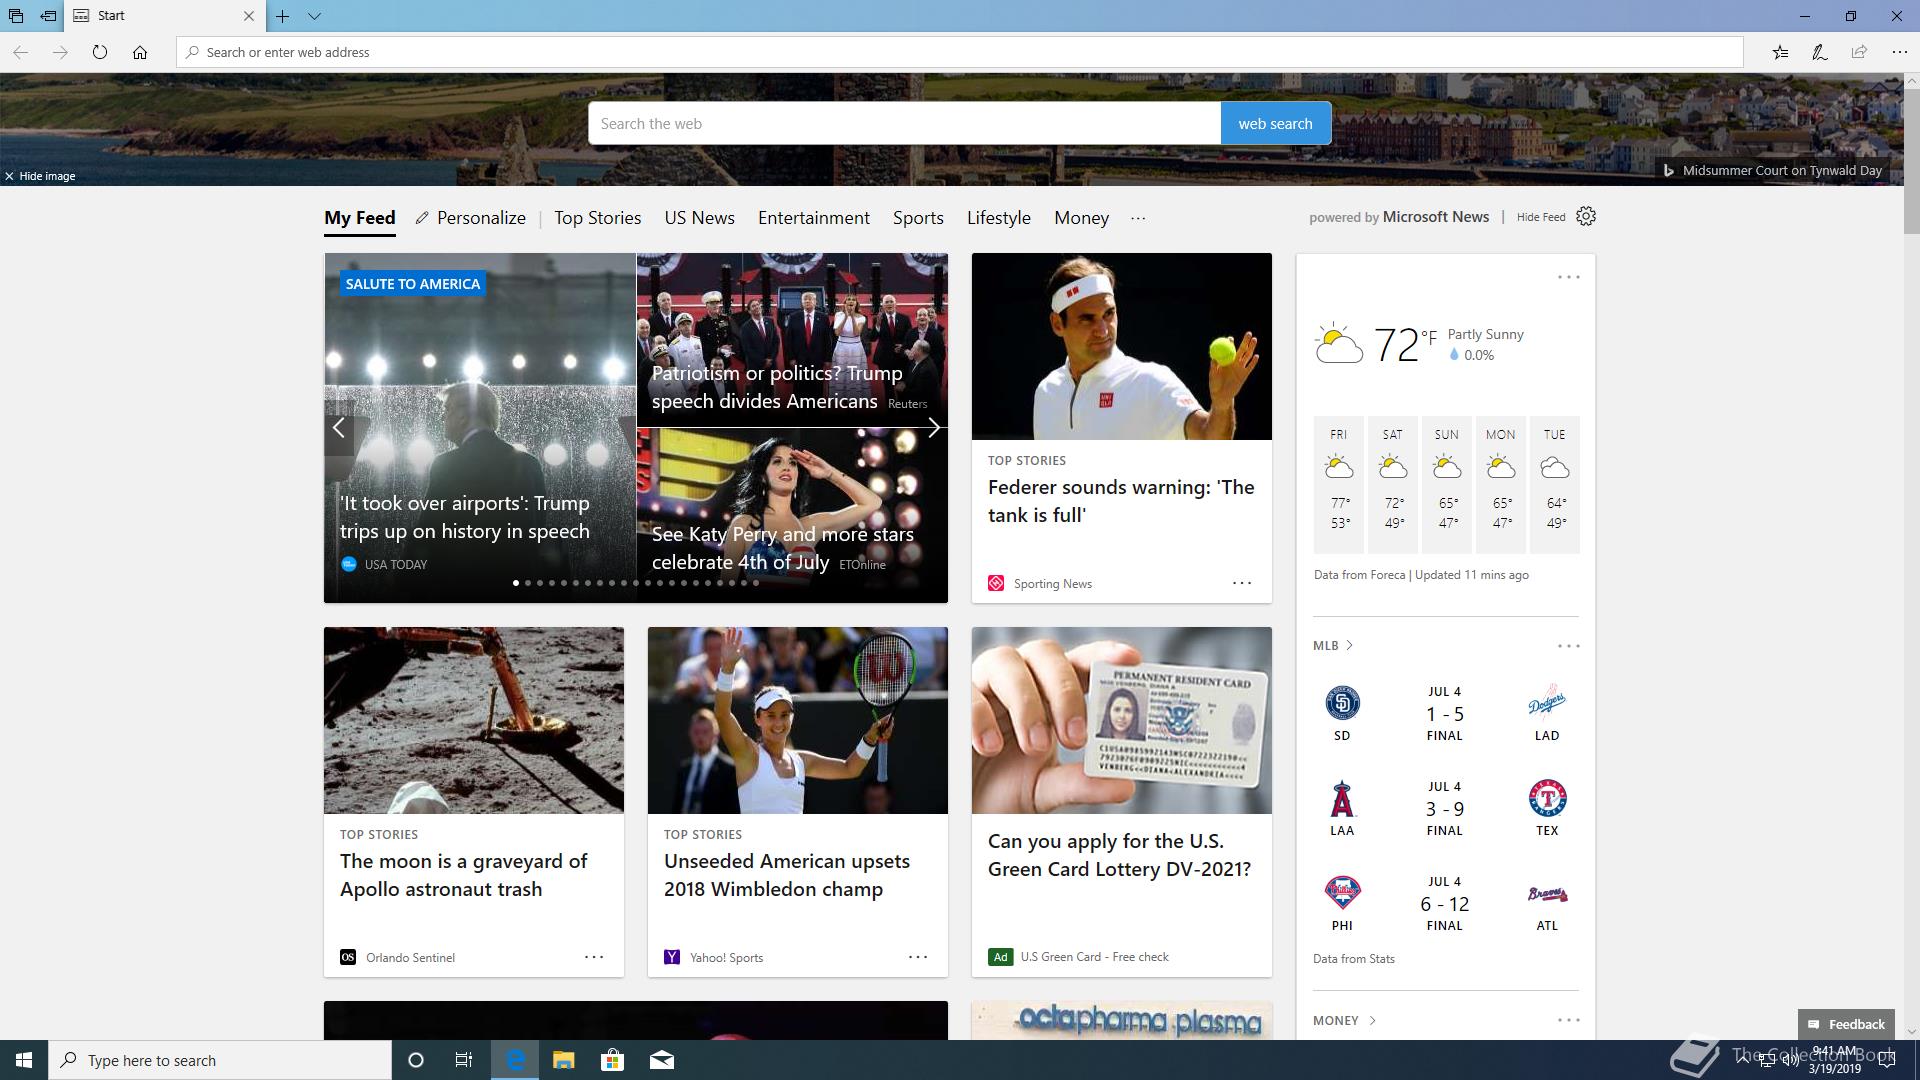
Task: Select the TUE forecast column
Action: [1555, 484]
